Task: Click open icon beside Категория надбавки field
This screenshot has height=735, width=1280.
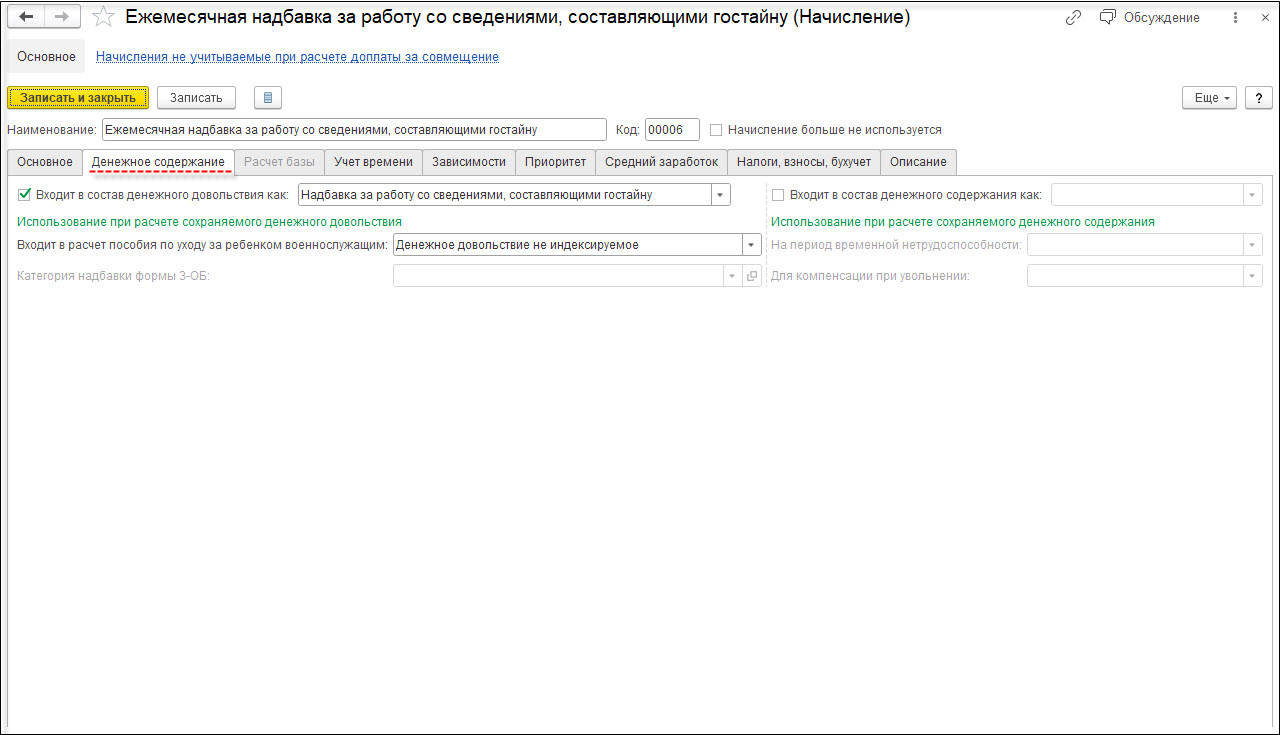Action: pyautogui.click(x=752, y=276)
